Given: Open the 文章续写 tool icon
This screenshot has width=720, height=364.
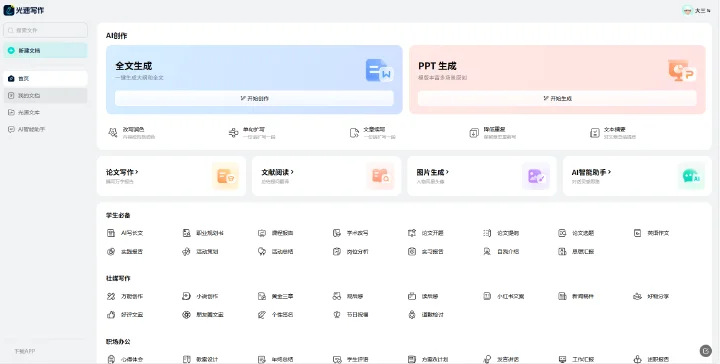Looking at the screenshot, I should tap(354, 133).
